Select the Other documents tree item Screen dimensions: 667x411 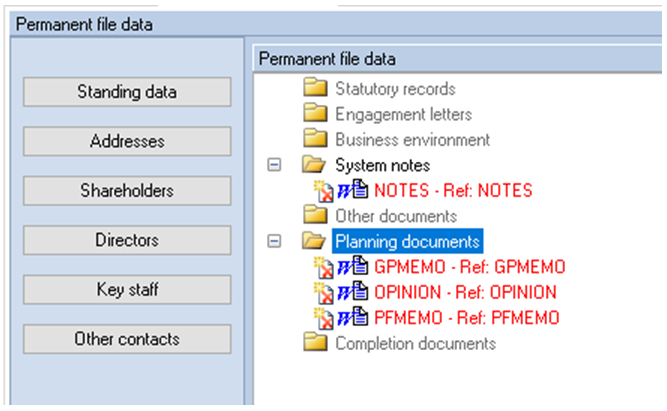[396, 216]
